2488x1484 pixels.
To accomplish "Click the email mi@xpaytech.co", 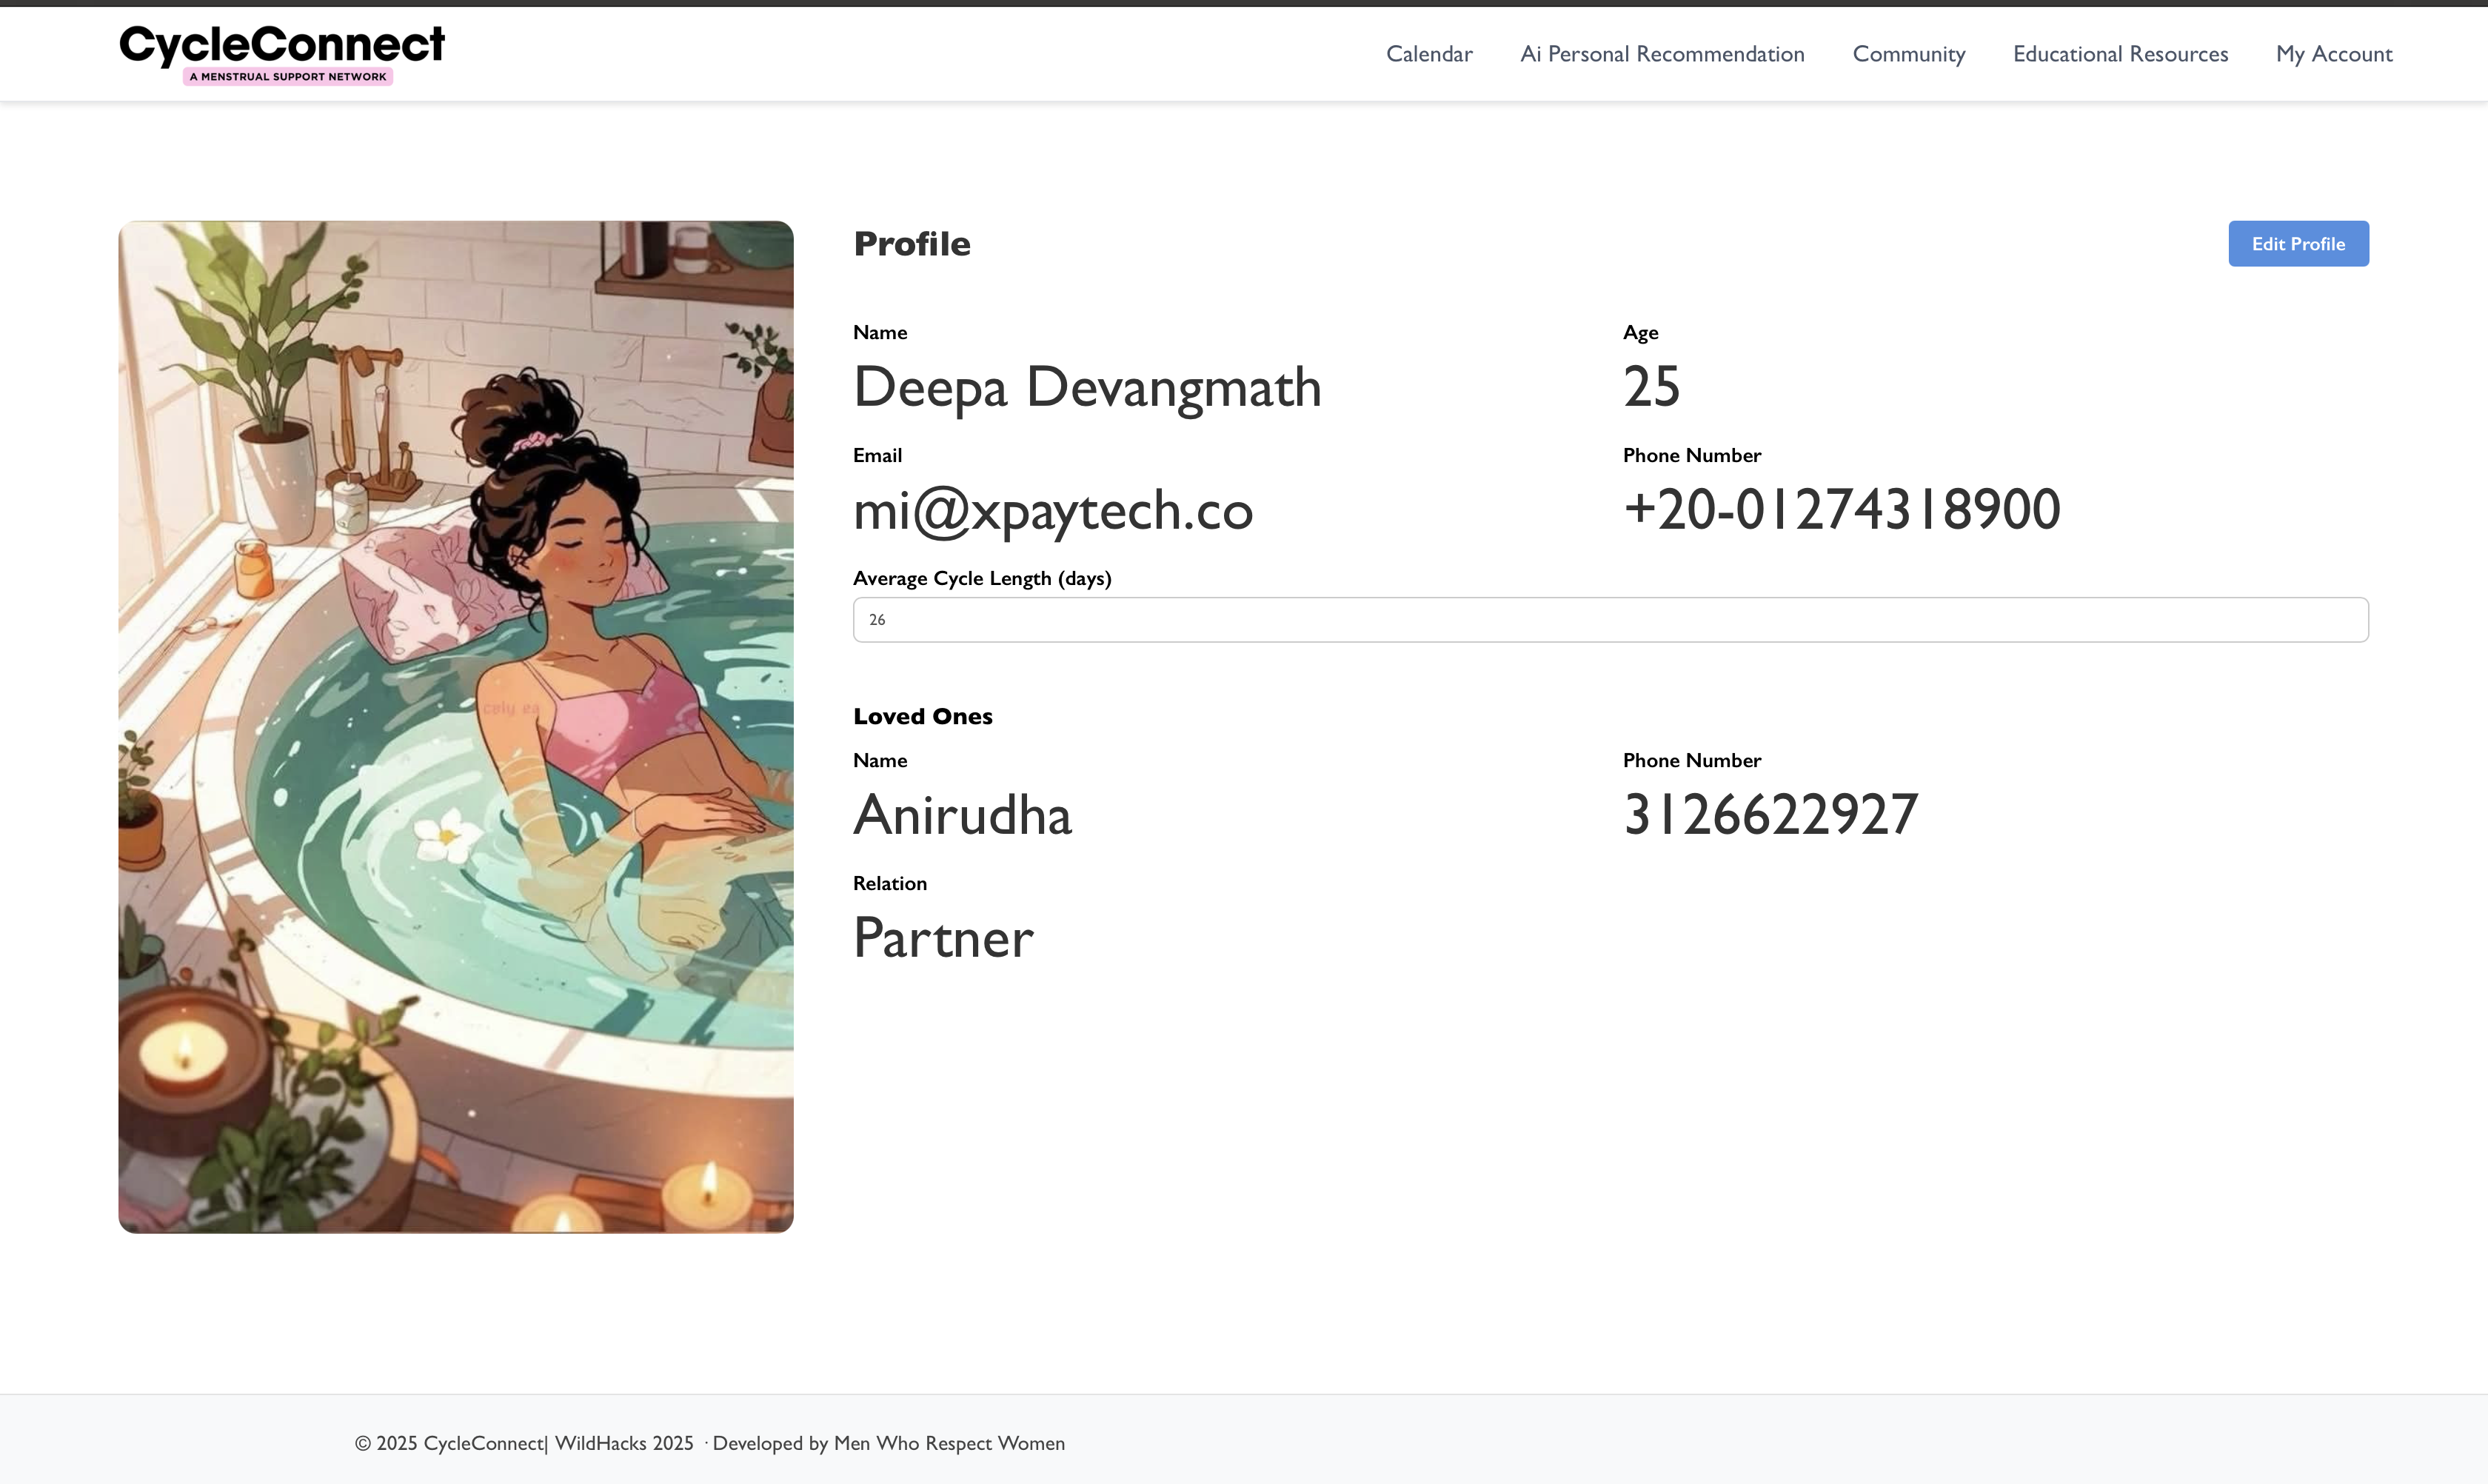I will click(x=1052, y=510).
